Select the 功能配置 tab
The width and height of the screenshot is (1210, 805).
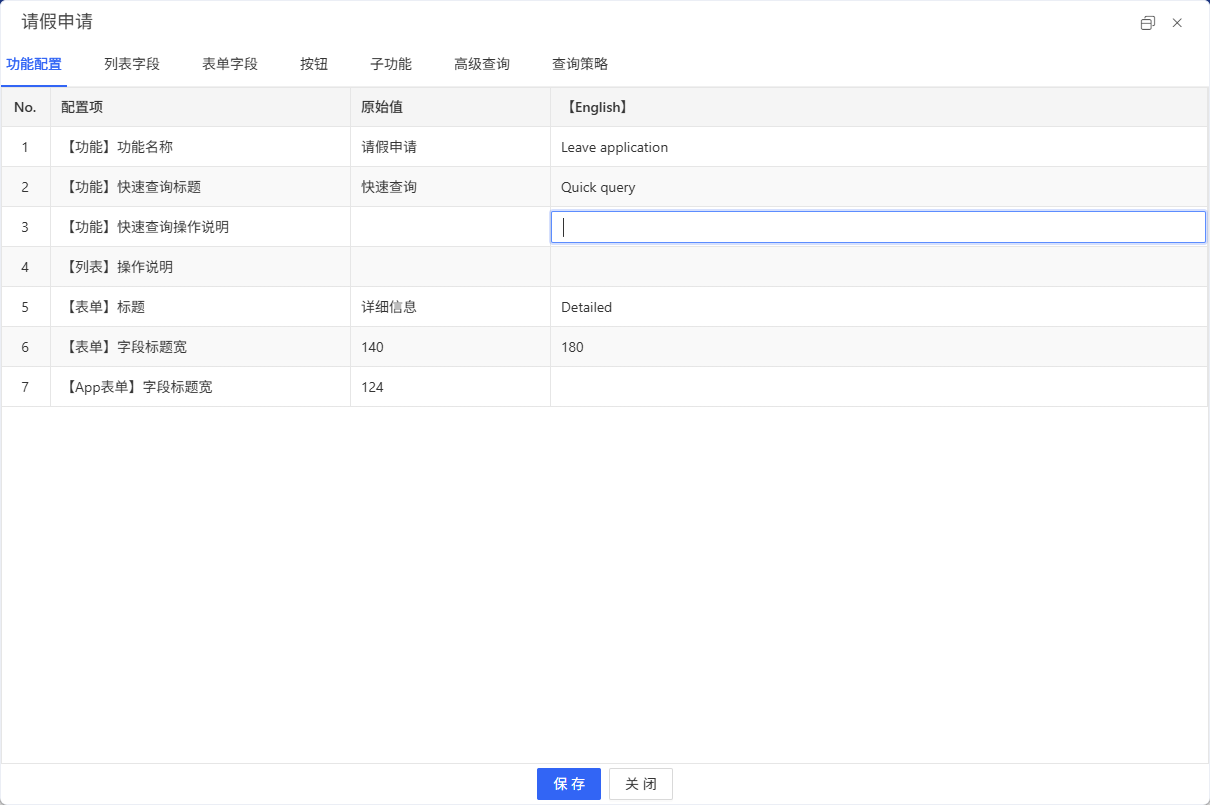tap(34, 64)
